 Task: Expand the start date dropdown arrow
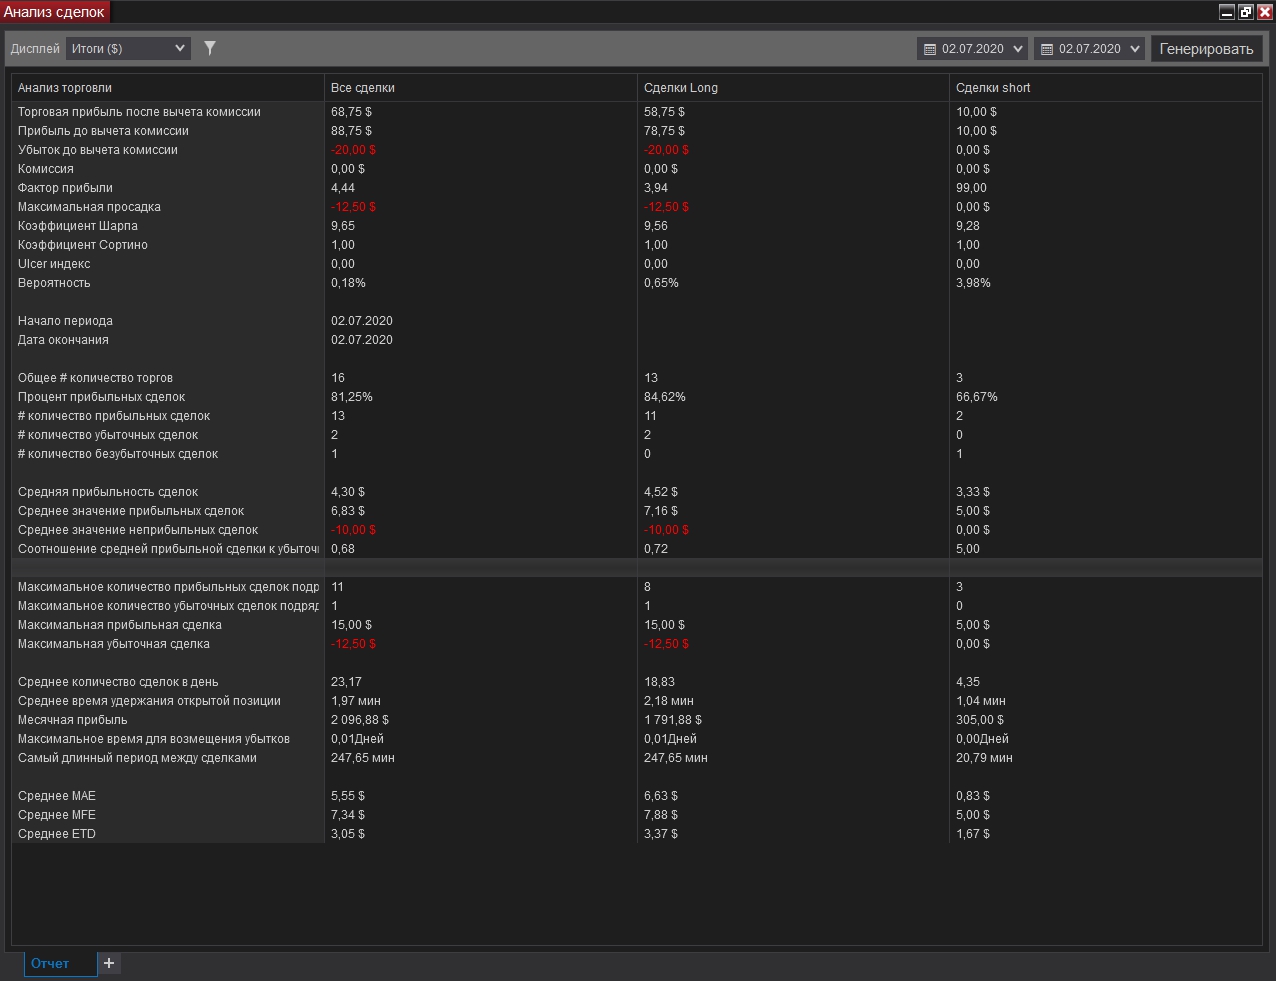coord(1018,49)
